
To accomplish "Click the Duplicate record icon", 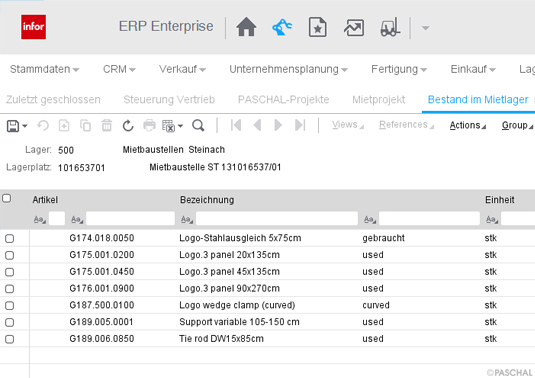I will point(85,126).
